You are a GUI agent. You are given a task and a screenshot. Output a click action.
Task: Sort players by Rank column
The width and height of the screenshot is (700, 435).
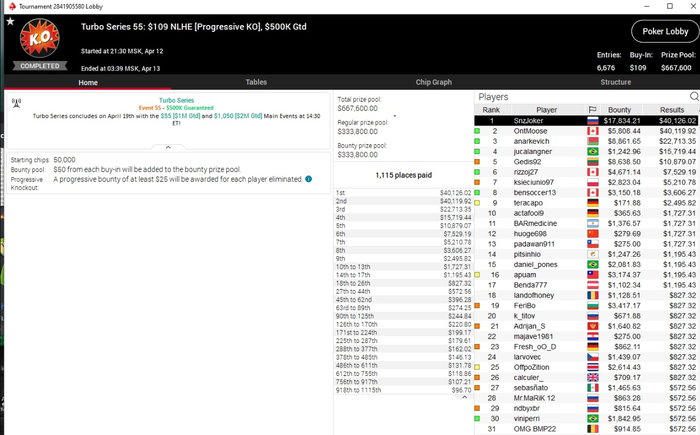tap(491, 110)
